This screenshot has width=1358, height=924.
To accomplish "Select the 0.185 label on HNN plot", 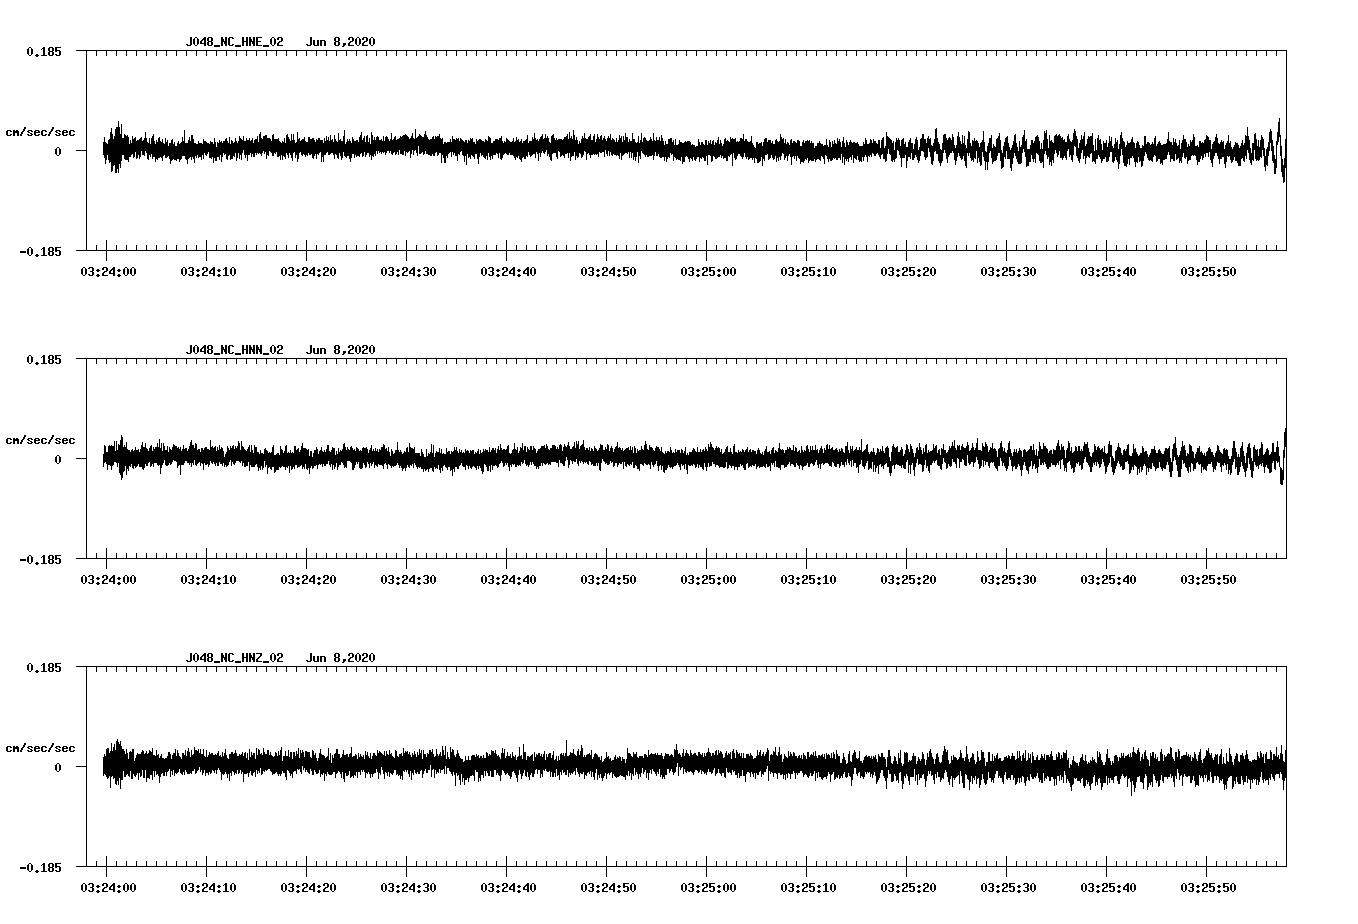I will coord(44,359).
